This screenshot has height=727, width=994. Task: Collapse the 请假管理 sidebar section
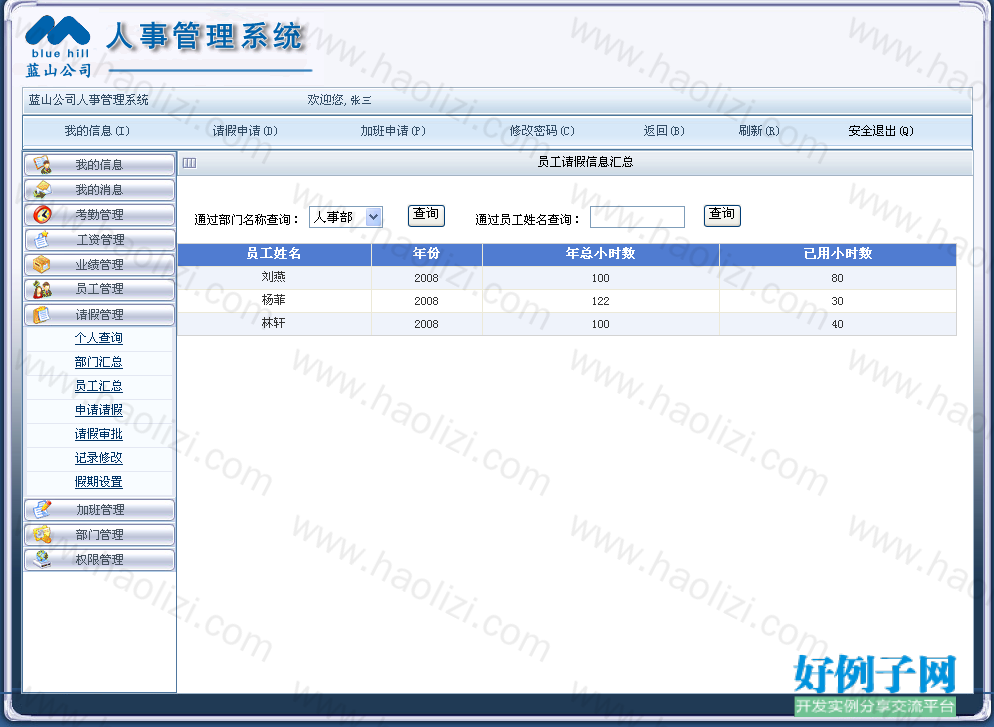100,314
